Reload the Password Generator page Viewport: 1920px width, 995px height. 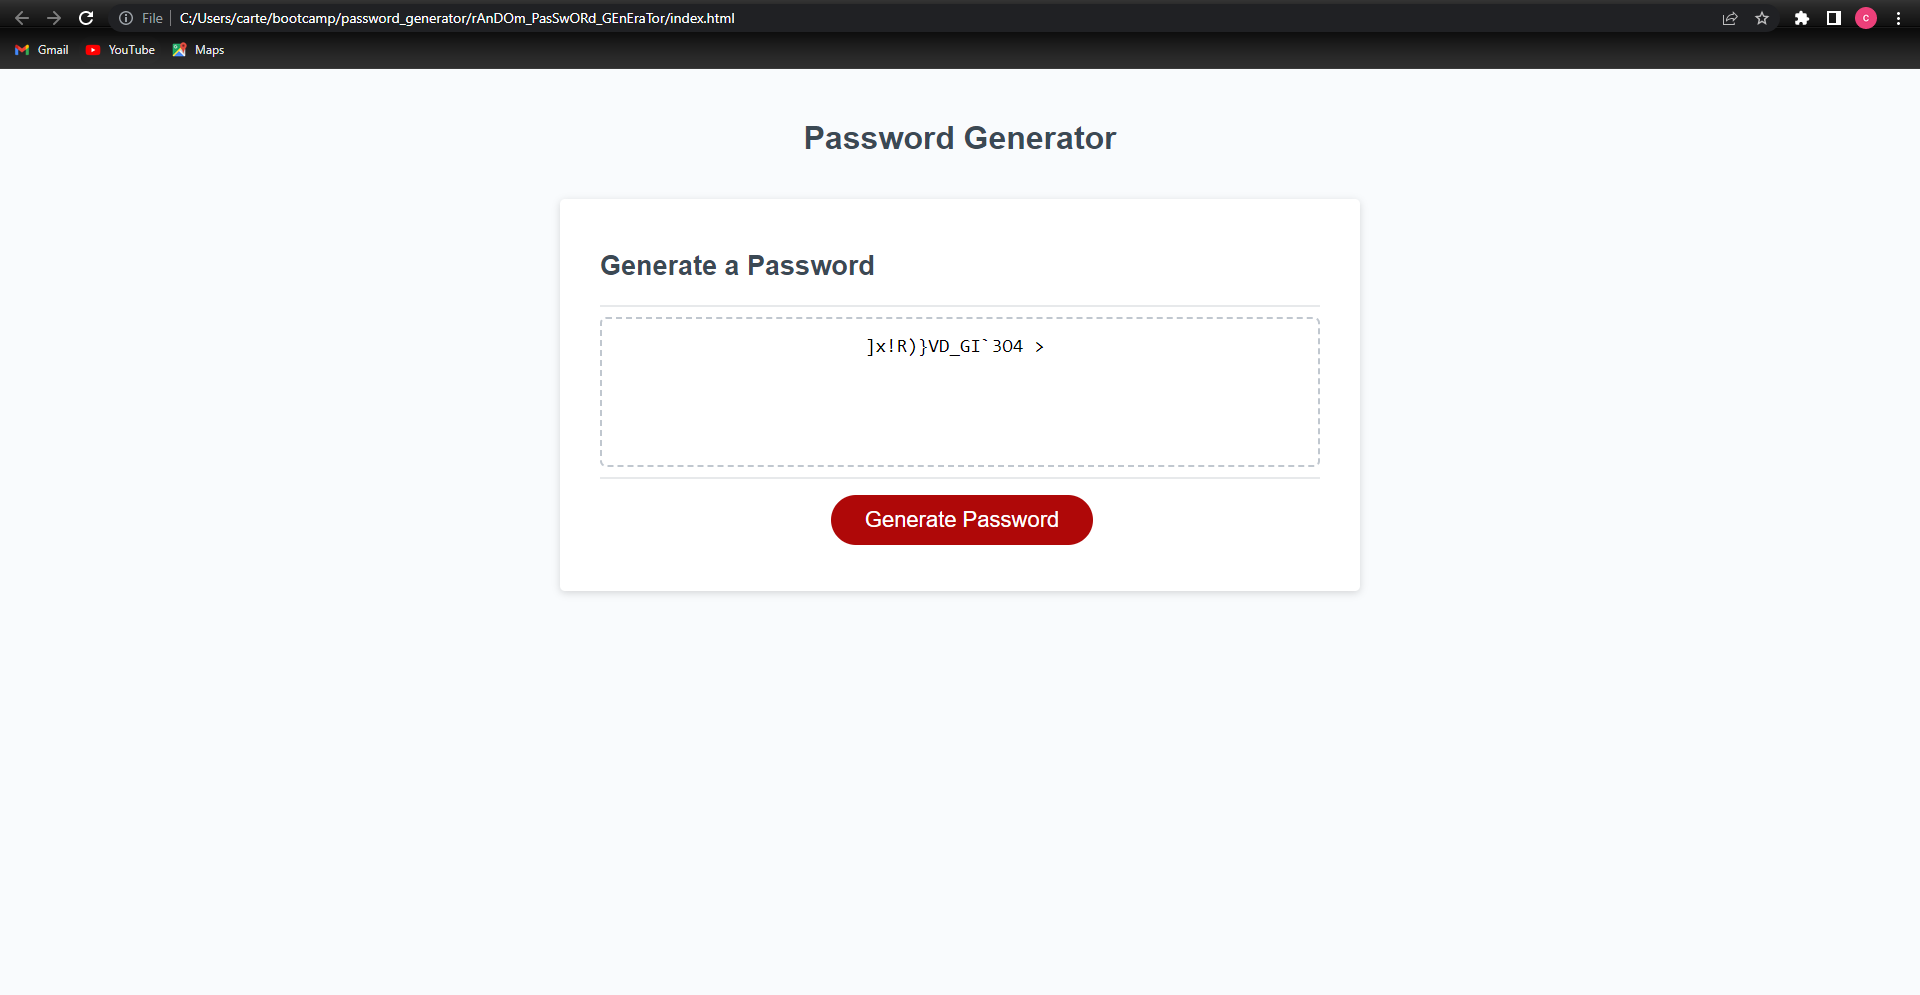click(x=86, y=18)
